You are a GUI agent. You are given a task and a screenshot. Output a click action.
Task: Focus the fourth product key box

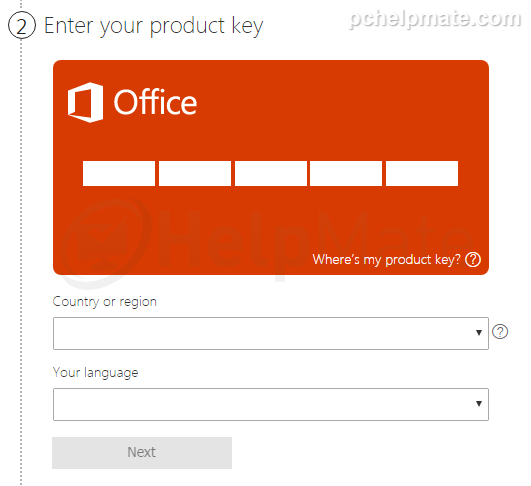pos(346,173)
